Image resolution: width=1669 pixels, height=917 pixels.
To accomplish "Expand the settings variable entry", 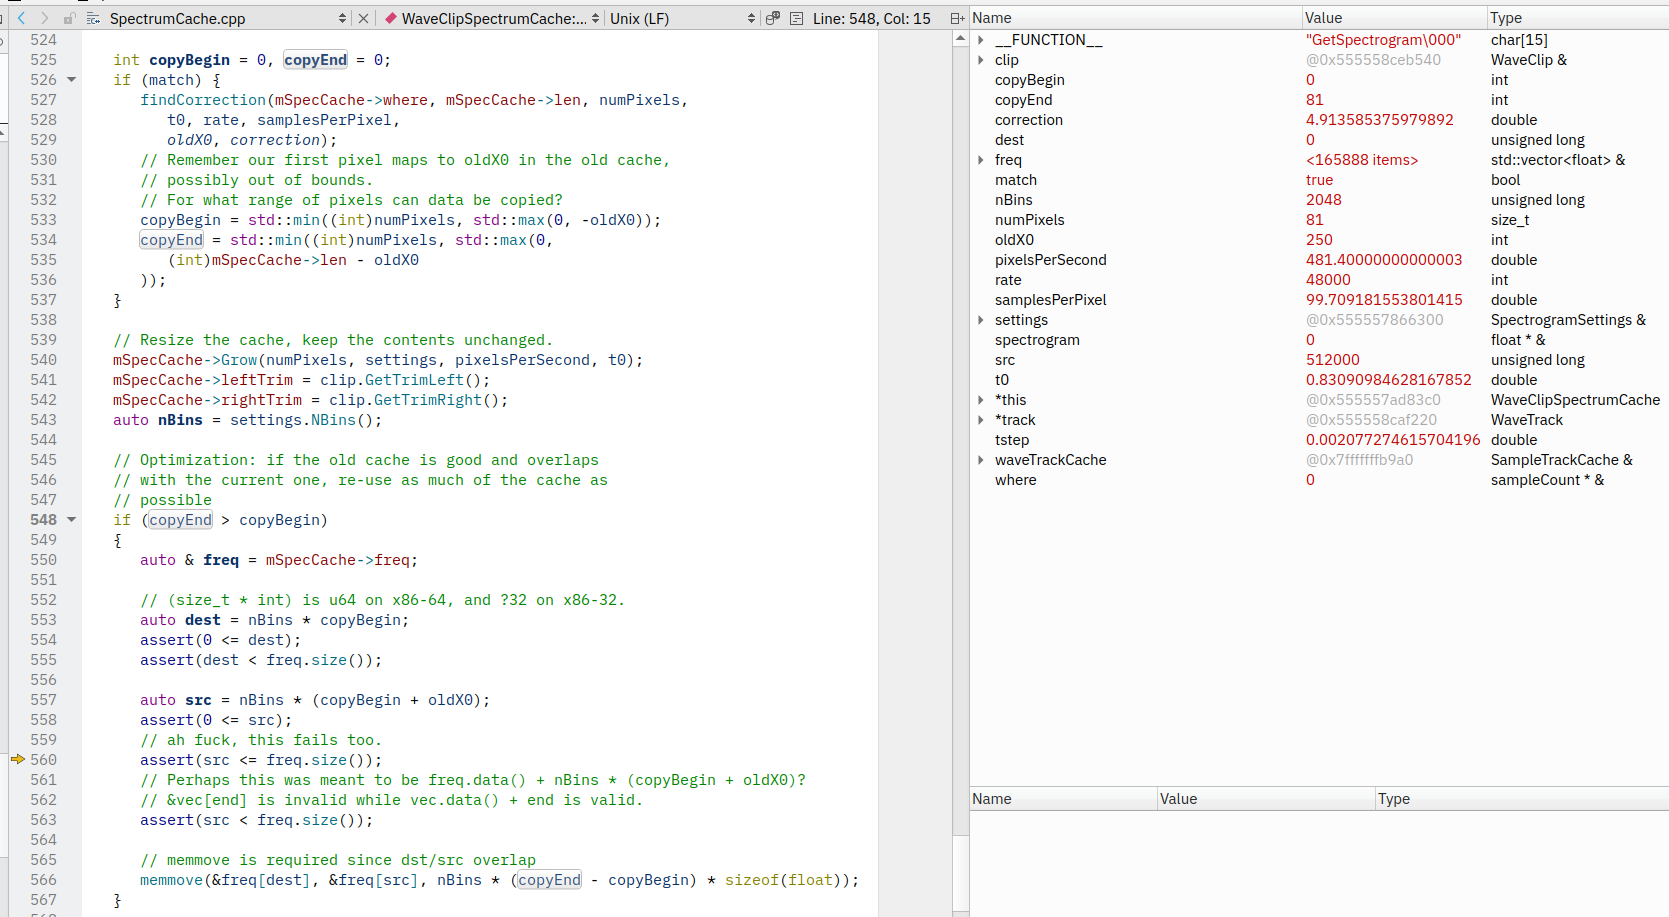I will coord(980,320).
